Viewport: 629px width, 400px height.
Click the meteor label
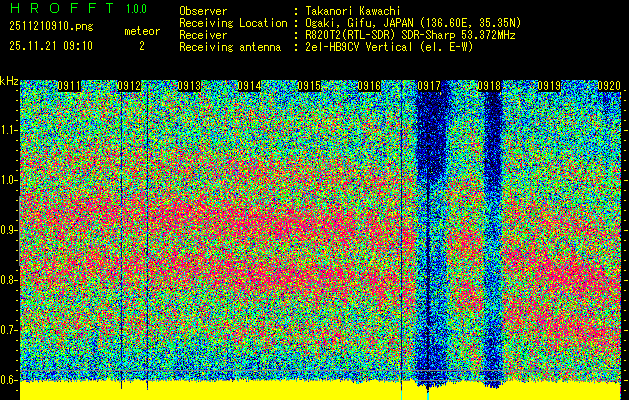[142, 31]
